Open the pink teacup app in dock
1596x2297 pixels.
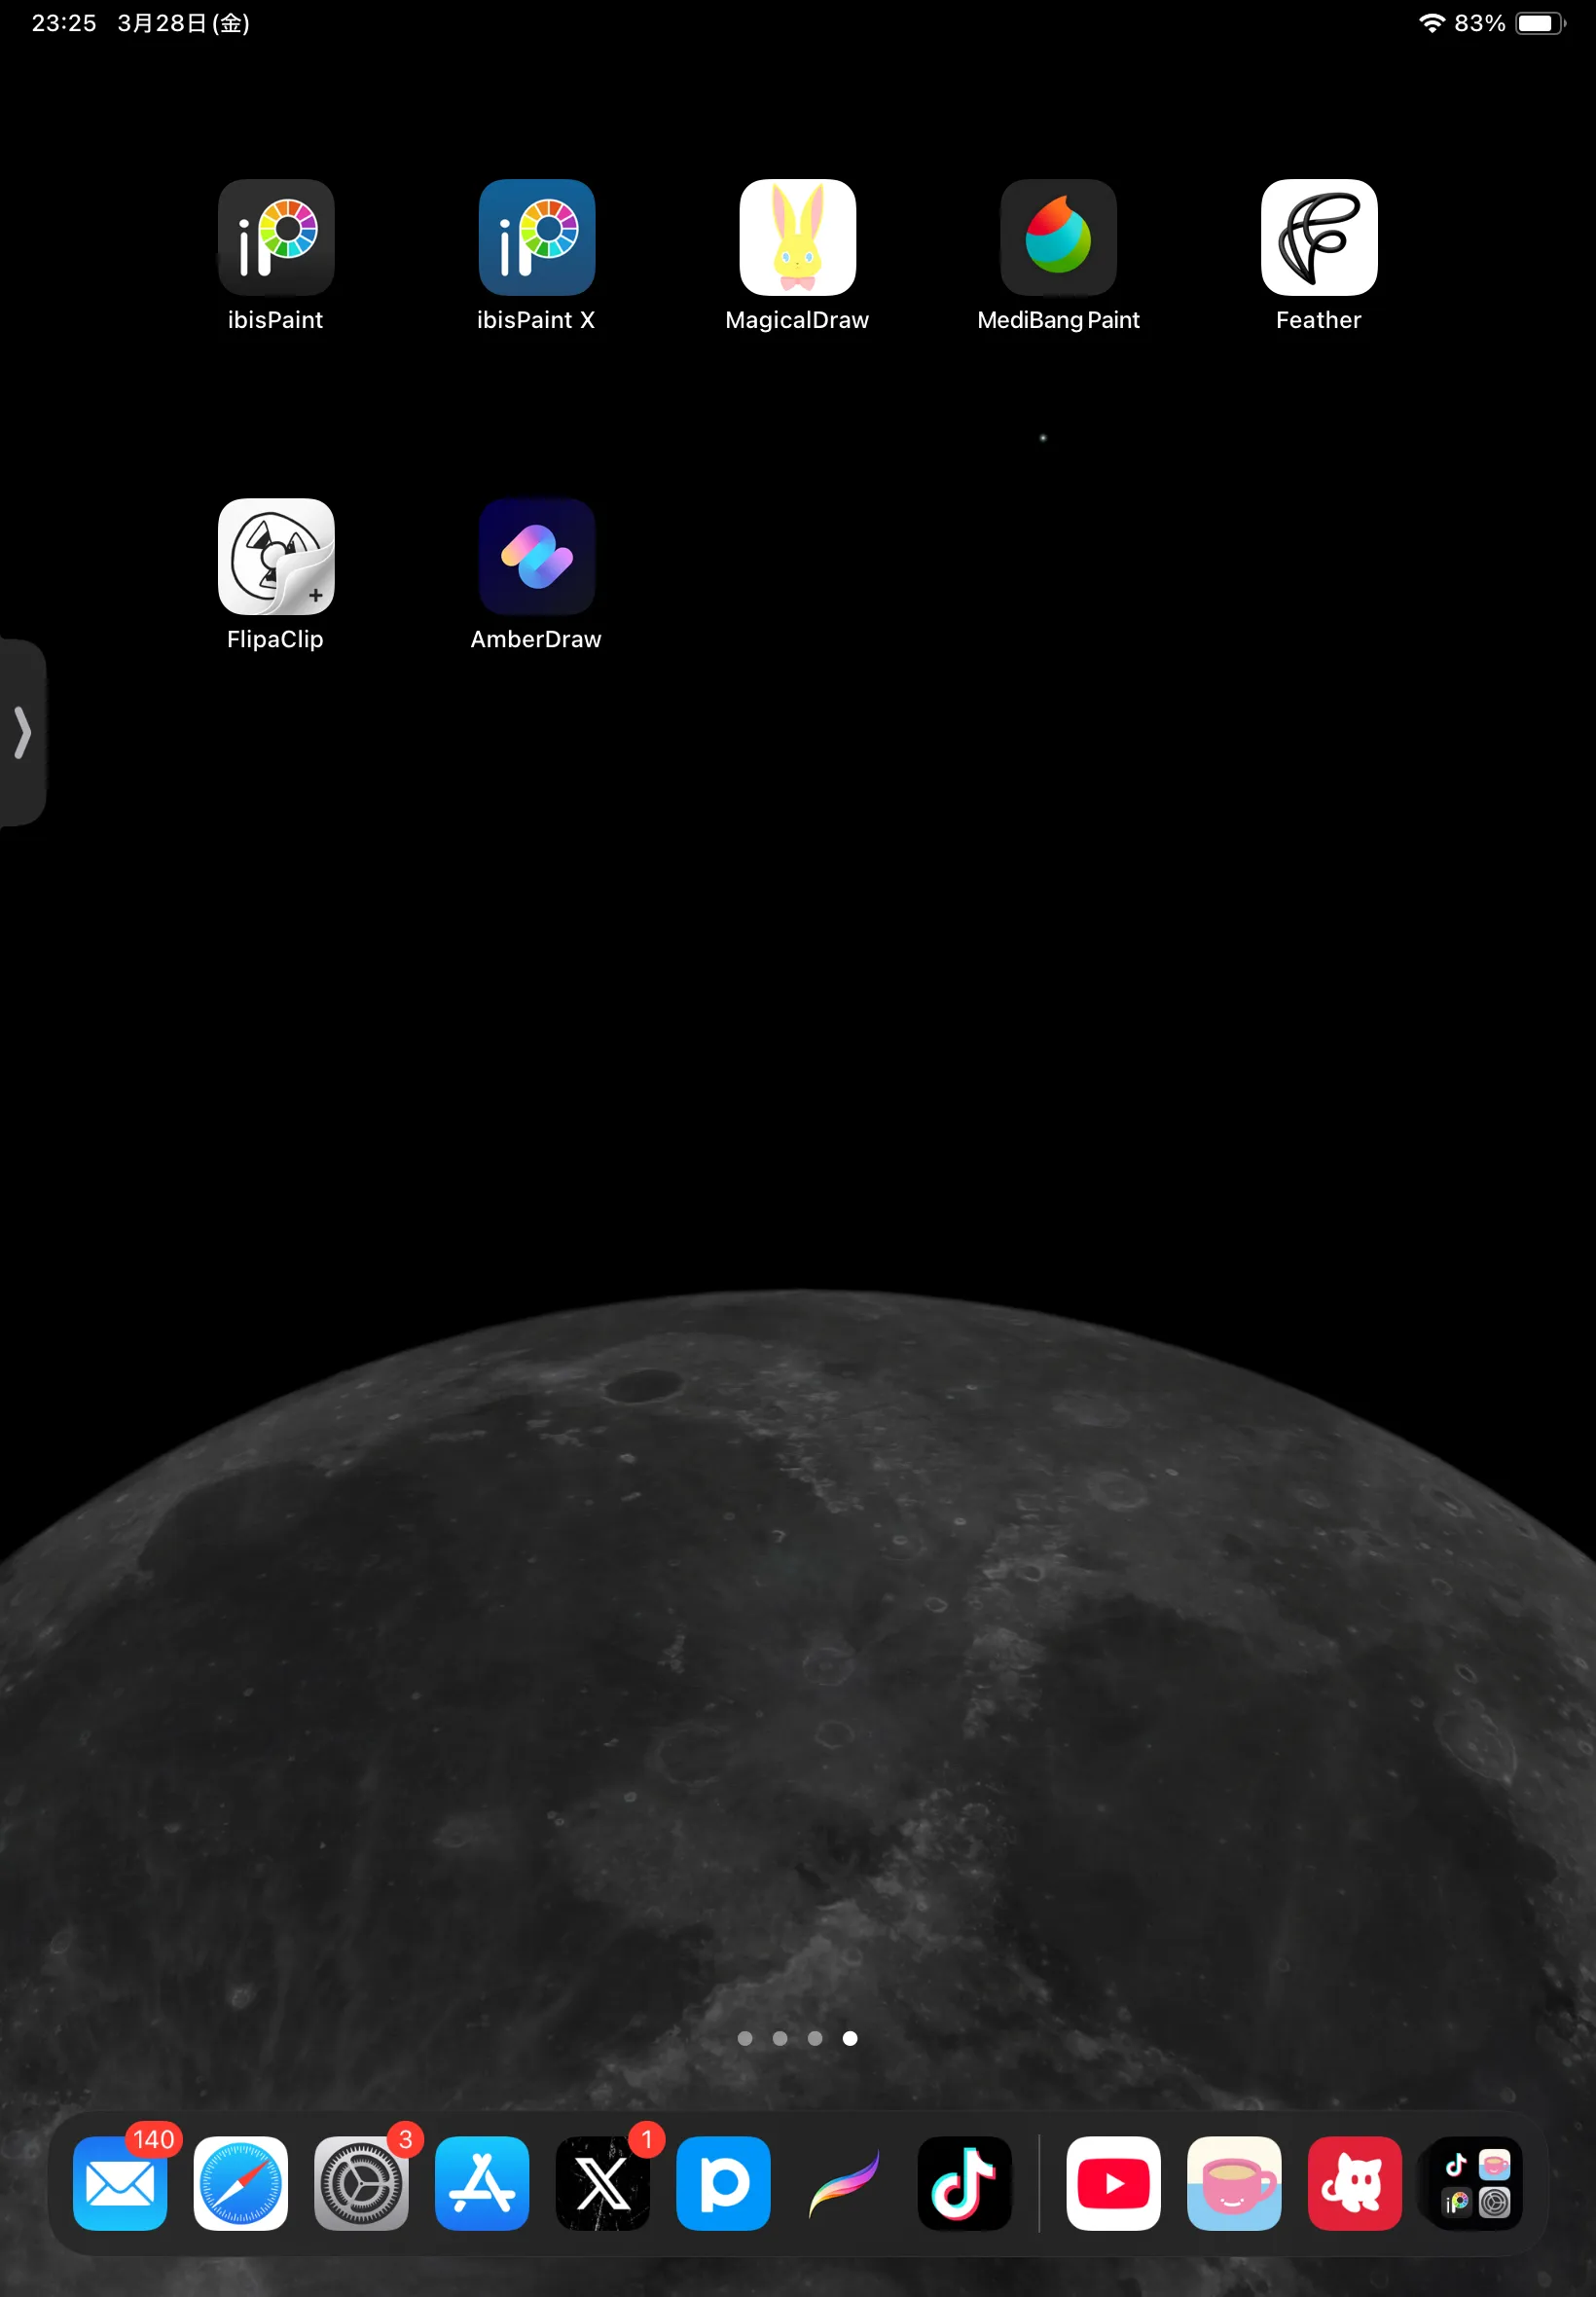pos(1235,2183)
